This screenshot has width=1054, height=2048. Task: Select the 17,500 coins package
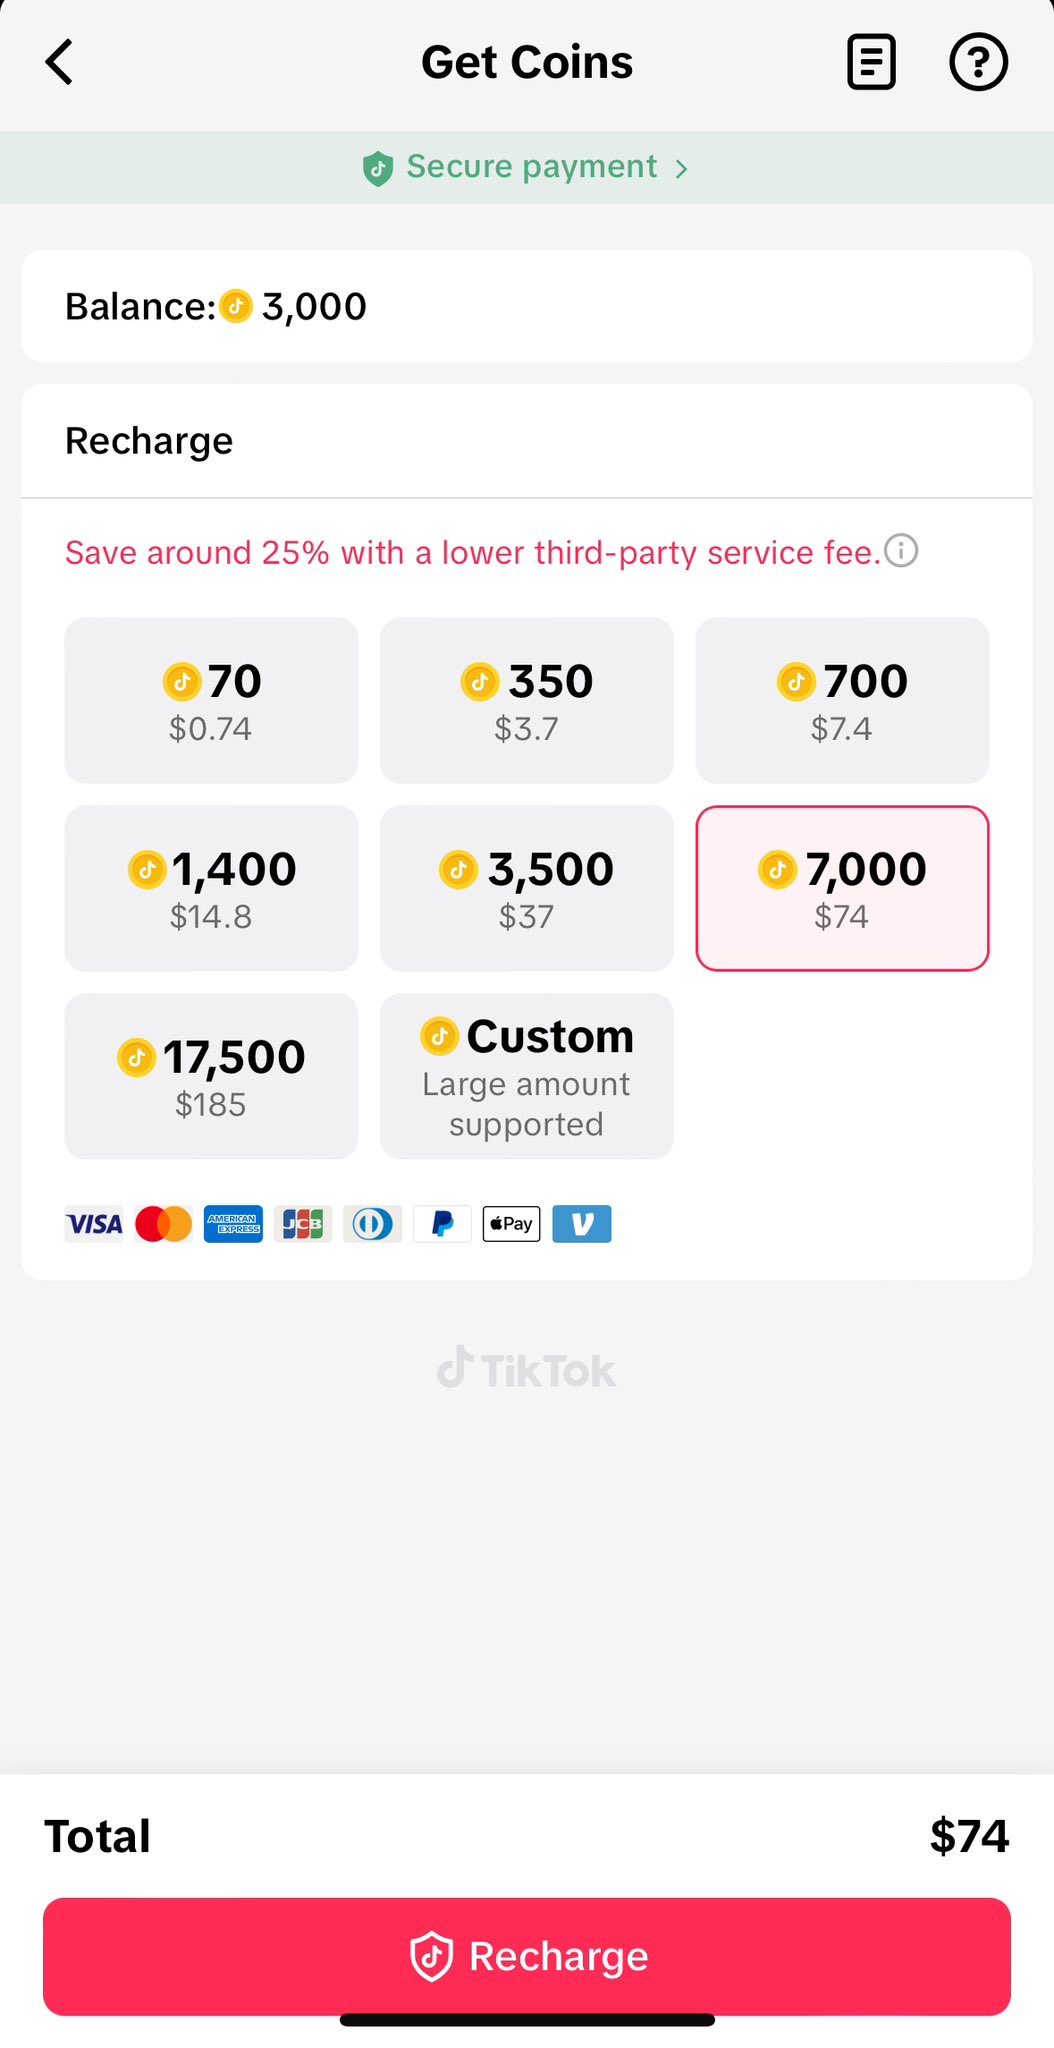click(210, 1076)
